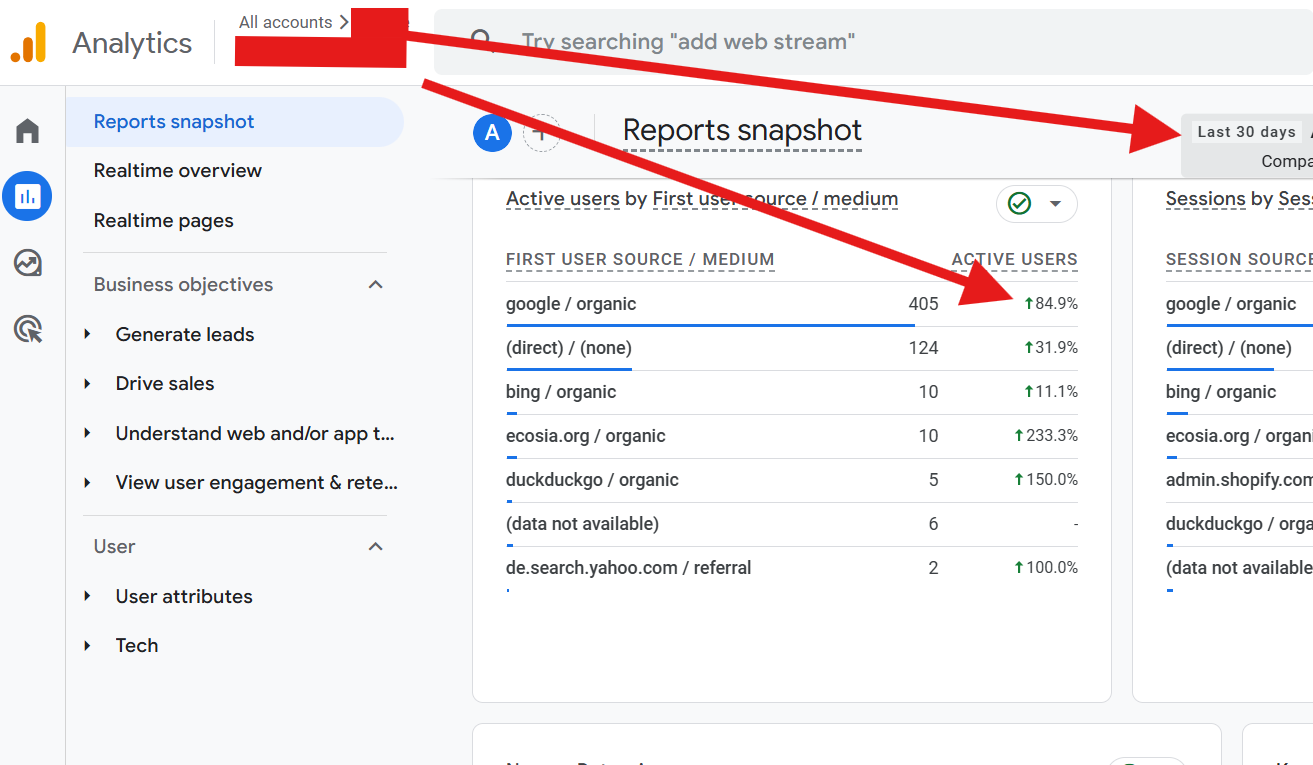
Task: Select the admin.shopify.com row
Action: (1239, 480)
